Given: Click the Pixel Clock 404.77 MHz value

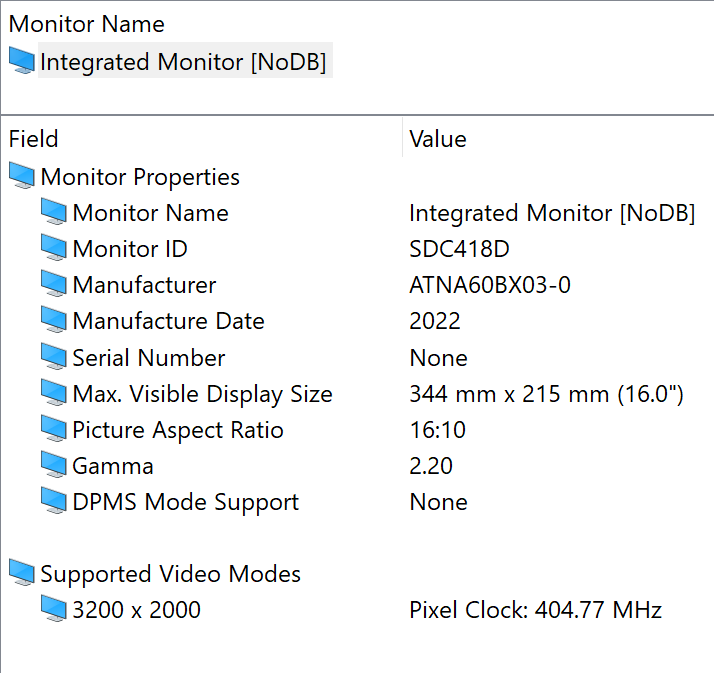Looking at the screenshot, I should click(535, 610).
